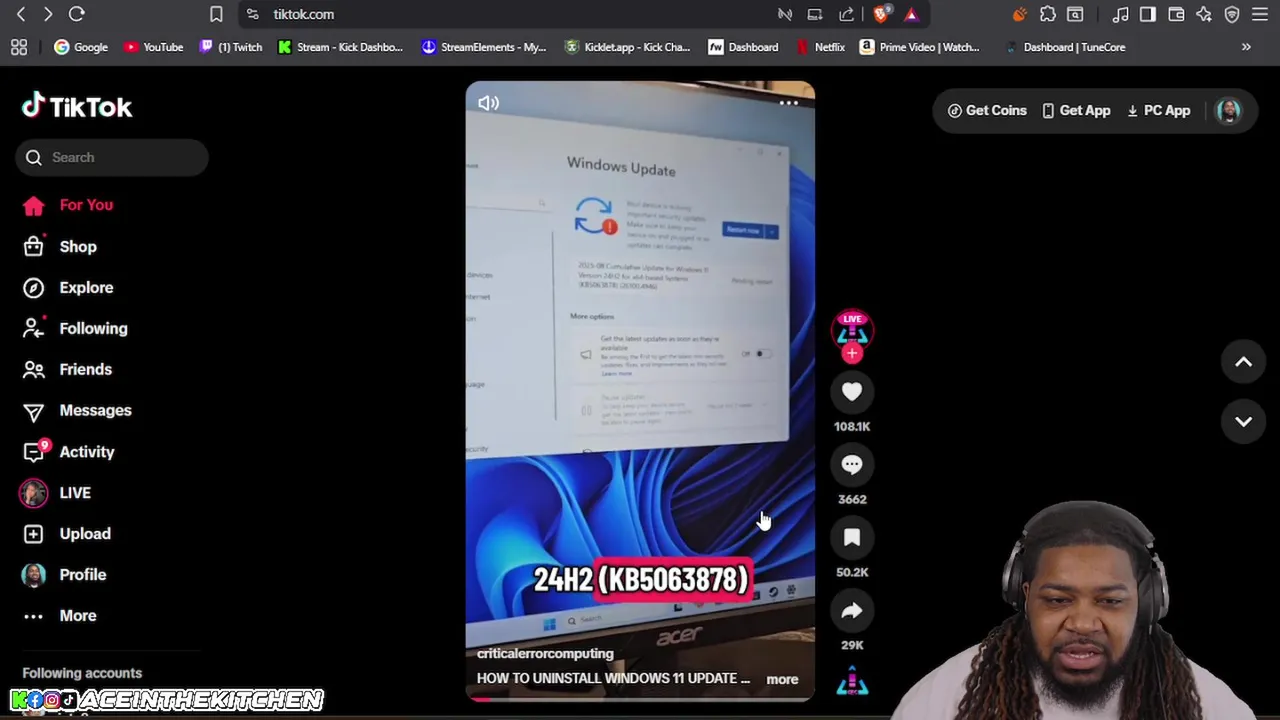Open the StreamElements bookmark
1280x720 pixels.
[x=484, y=47]
